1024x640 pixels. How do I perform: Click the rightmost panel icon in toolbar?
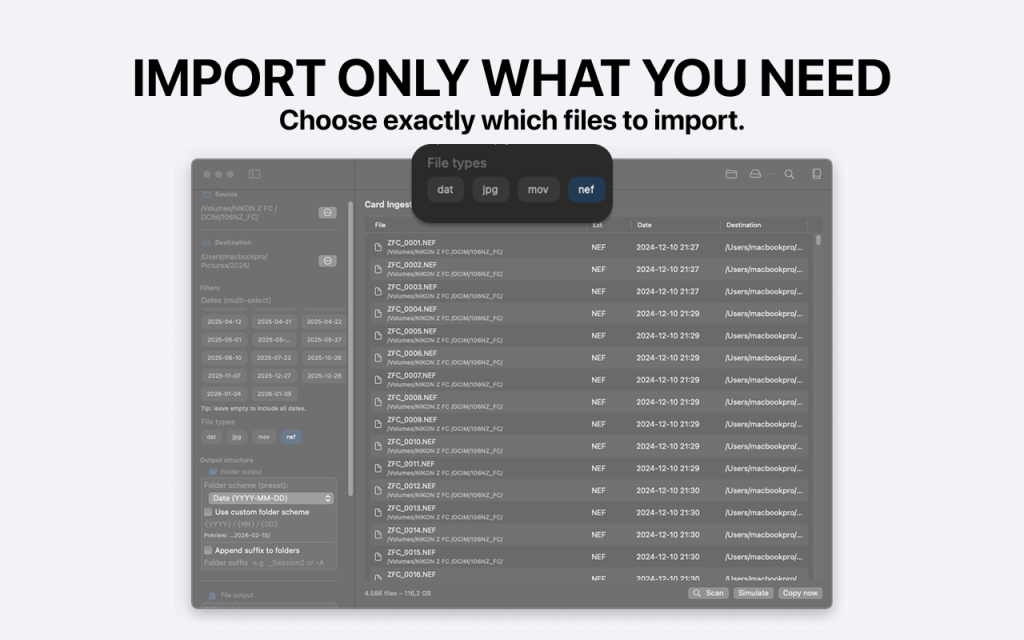pos(816,174)
